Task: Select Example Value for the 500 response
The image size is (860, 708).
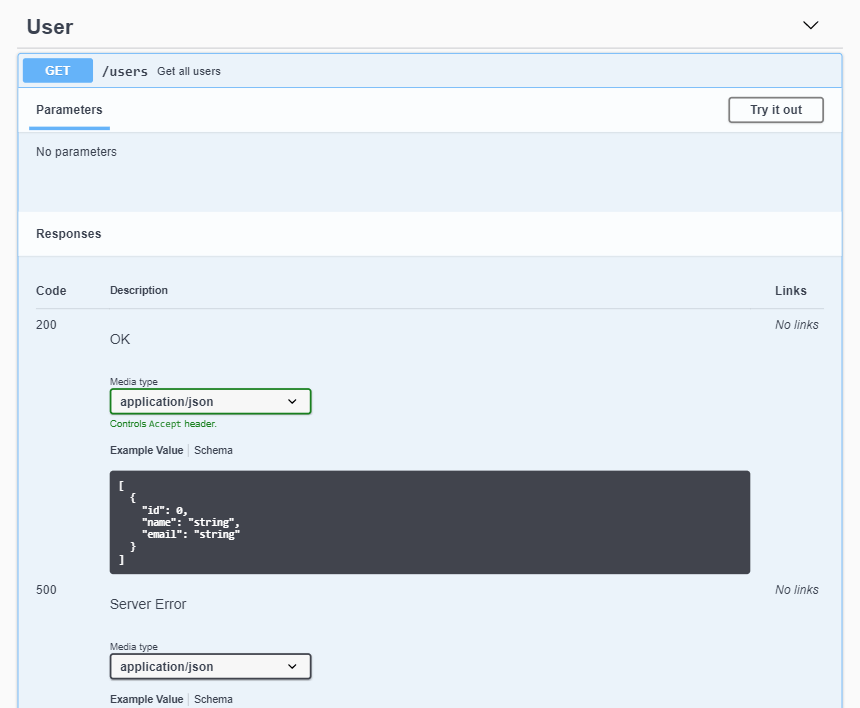Action: click(x=146, y=699)
